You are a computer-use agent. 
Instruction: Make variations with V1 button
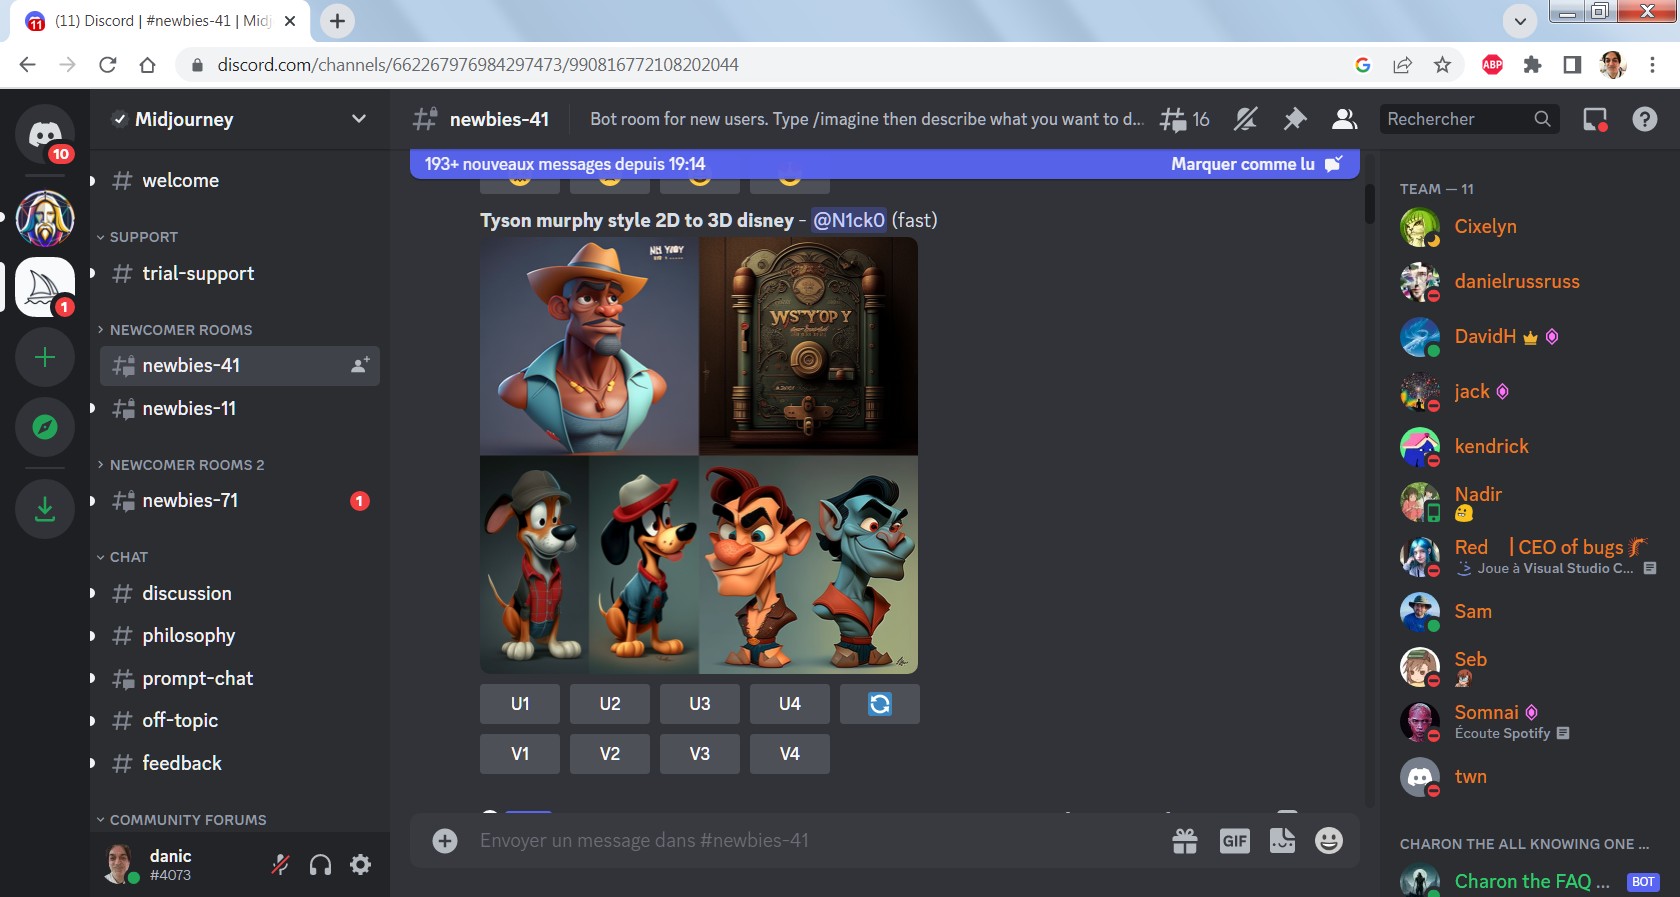[520, 754]
